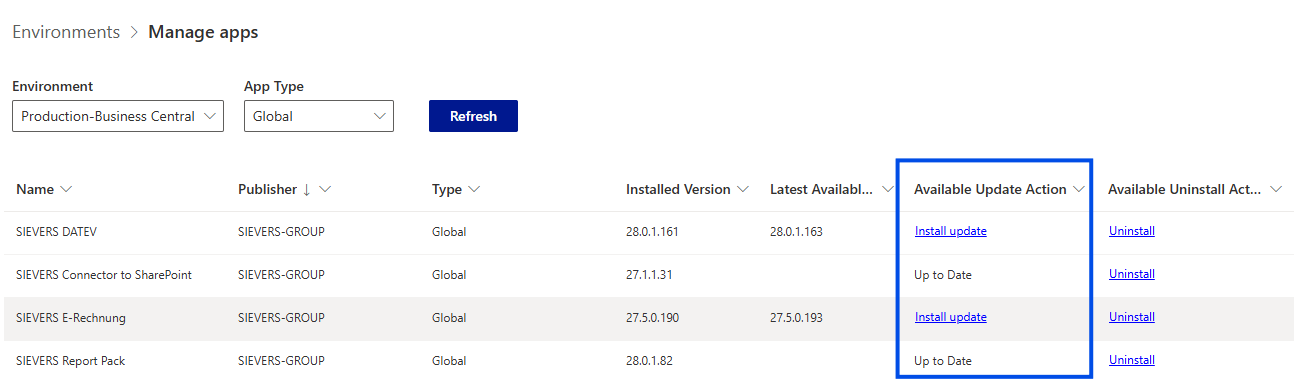Viewport: 1294px width, 381px height.
Task: Click the Manage apps breadcrumb title
Action: (x=203, y=32)
